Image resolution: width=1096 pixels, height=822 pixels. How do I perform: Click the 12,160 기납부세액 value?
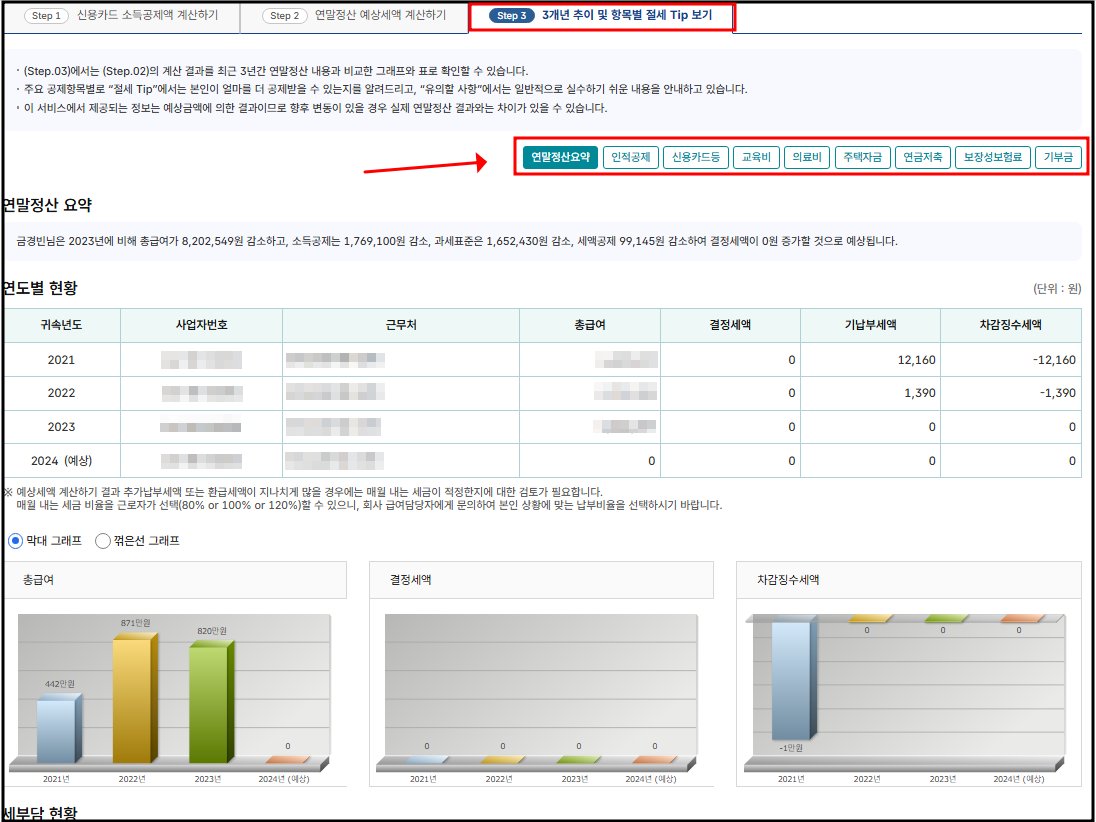point(916,360)
